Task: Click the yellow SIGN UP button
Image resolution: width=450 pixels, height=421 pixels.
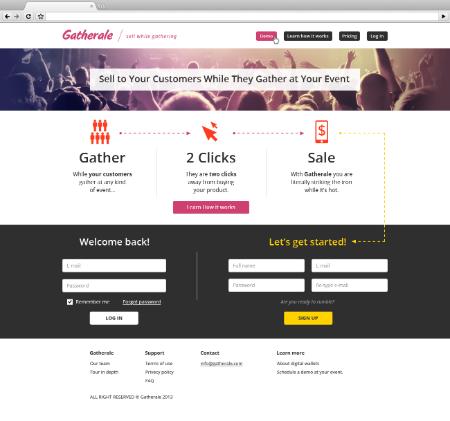Action: [308, 318]
